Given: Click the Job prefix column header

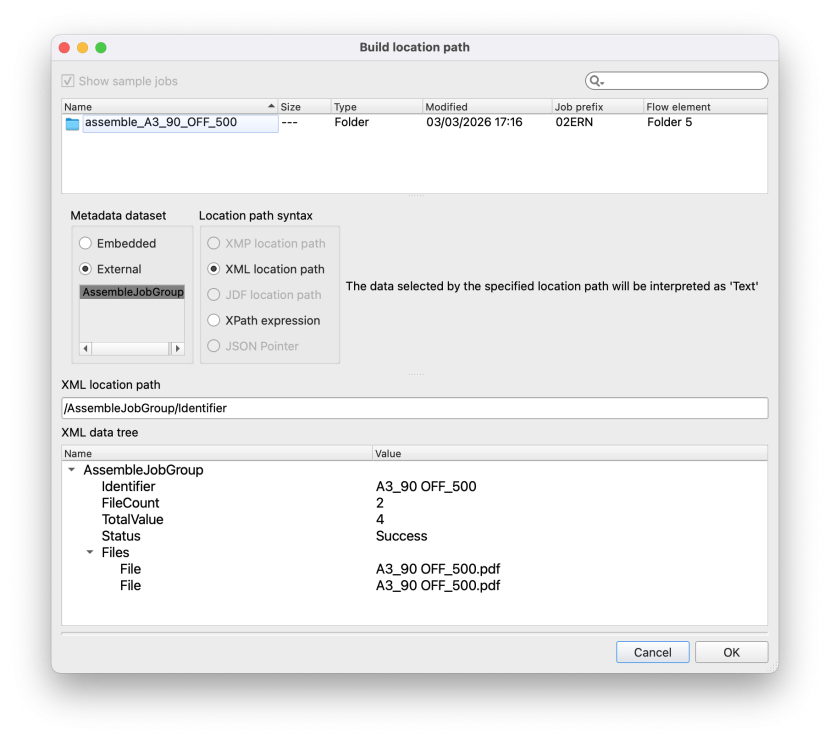Looking at the screenshot, I should point(595,107).
